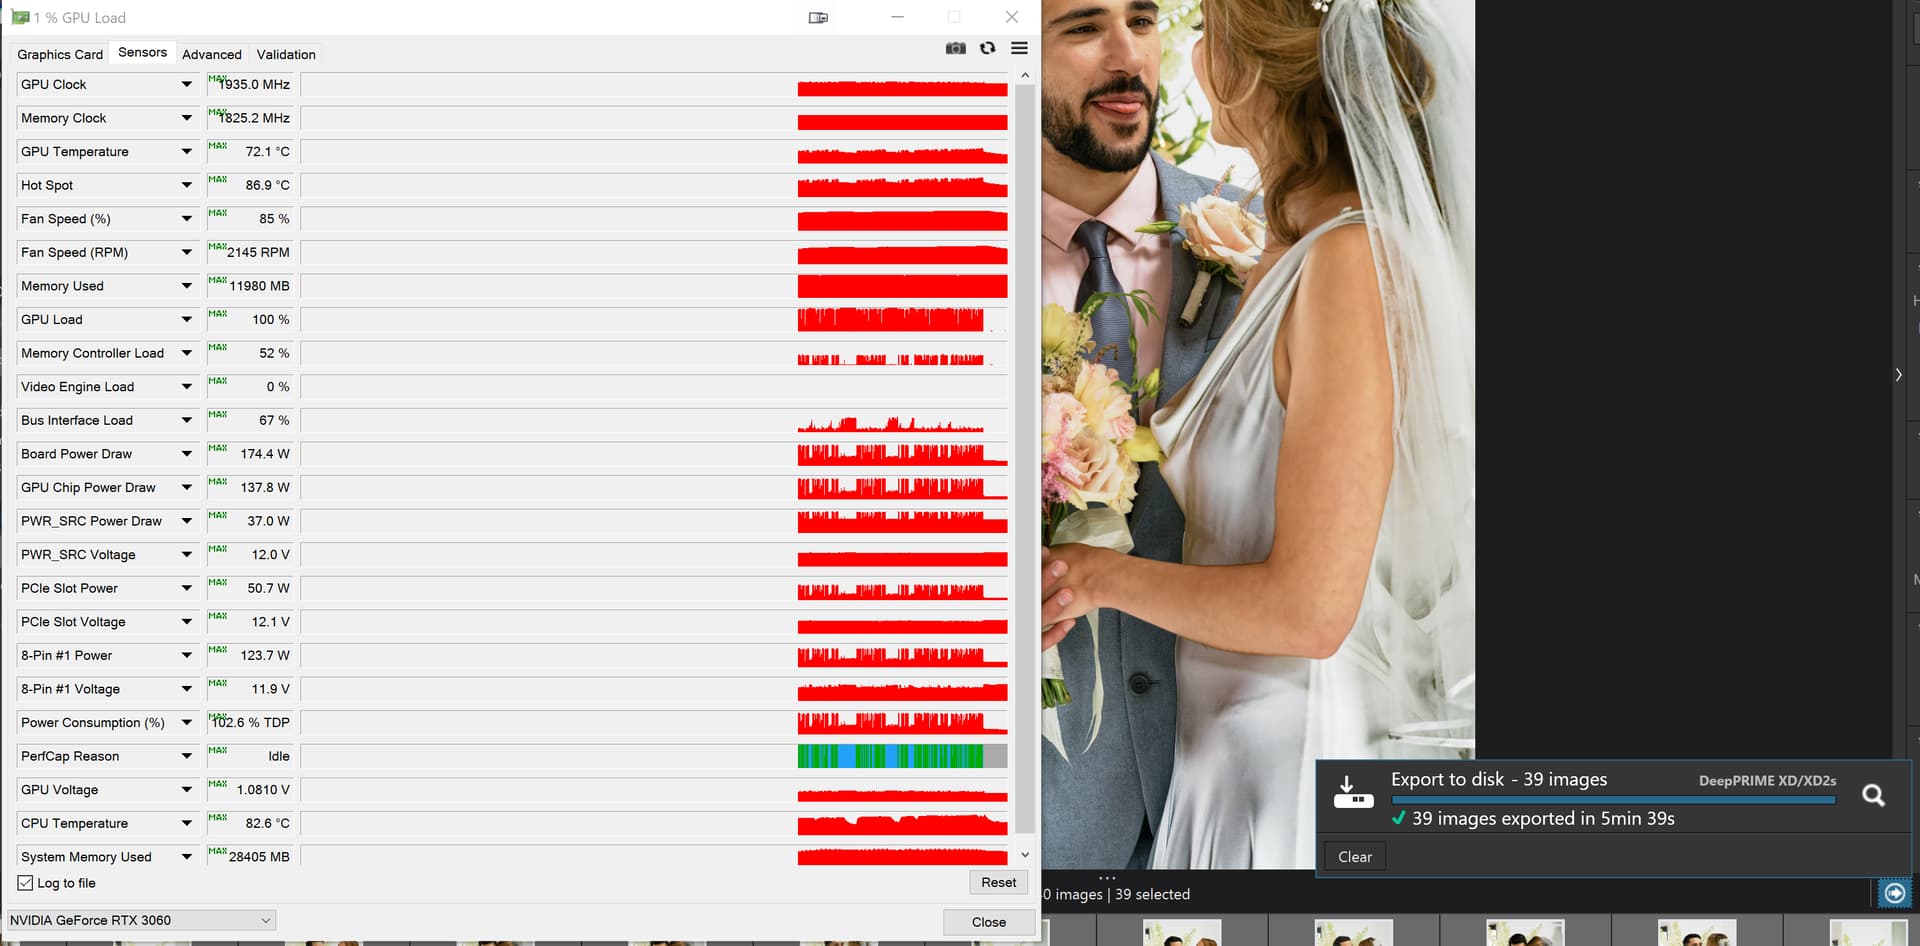Click the GPU-Z title bar chip icon

click(20, 18)
